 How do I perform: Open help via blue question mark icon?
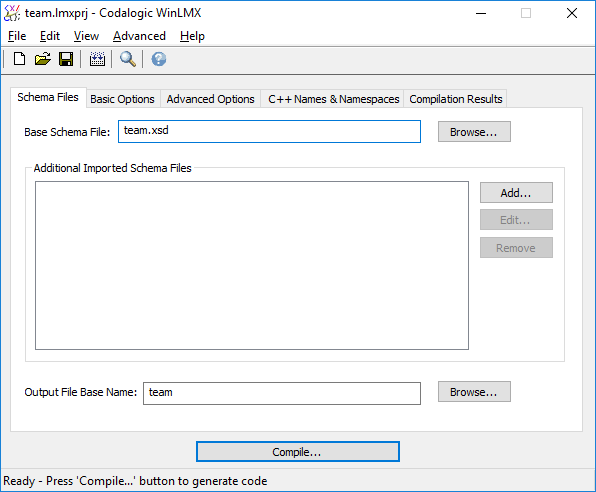(159, 59)
